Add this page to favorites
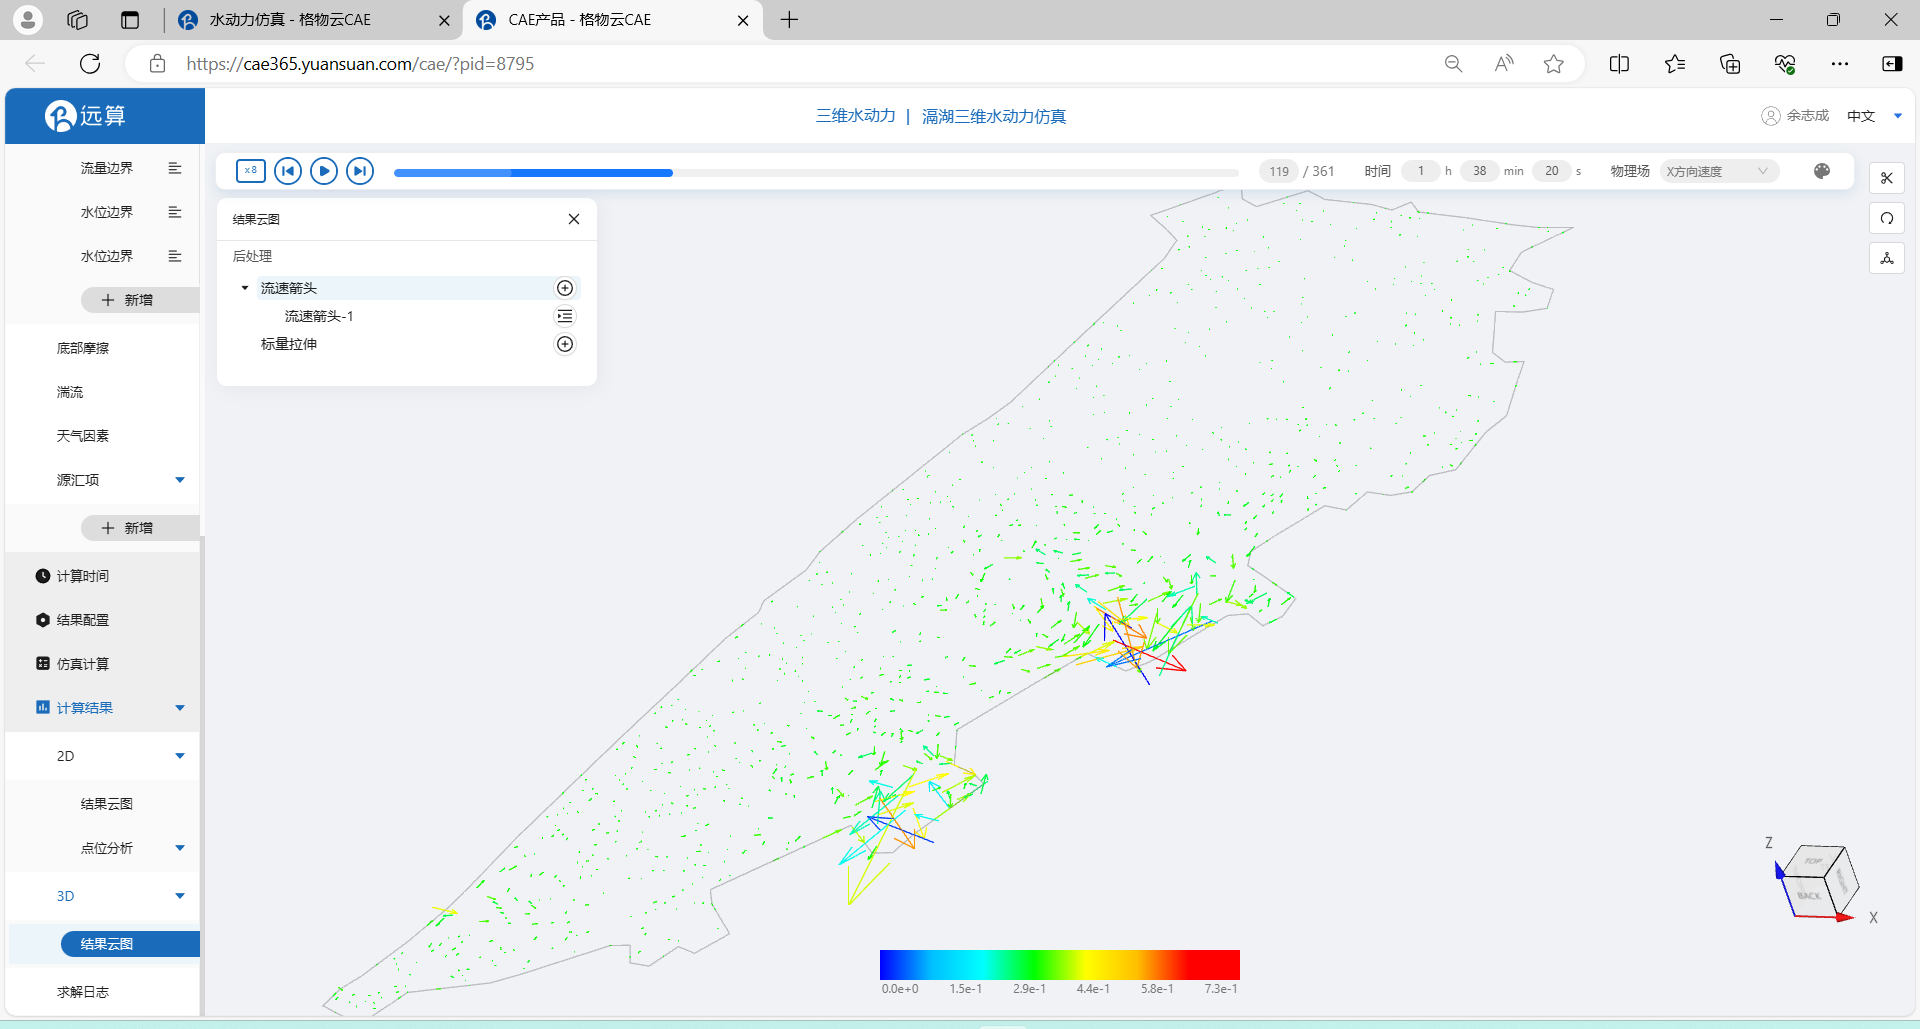Image resolution: width=1920 pixels, height=1029 pixels. (1553, 64)
